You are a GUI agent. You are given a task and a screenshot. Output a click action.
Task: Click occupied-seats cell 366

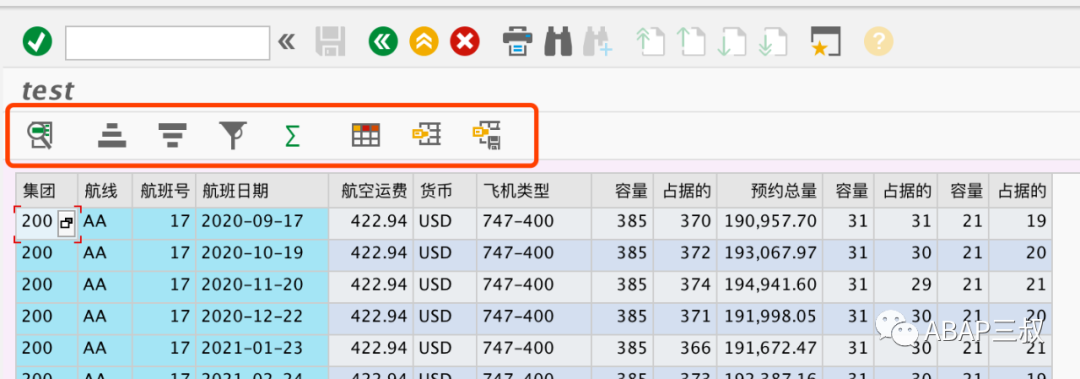click(685, 349)
